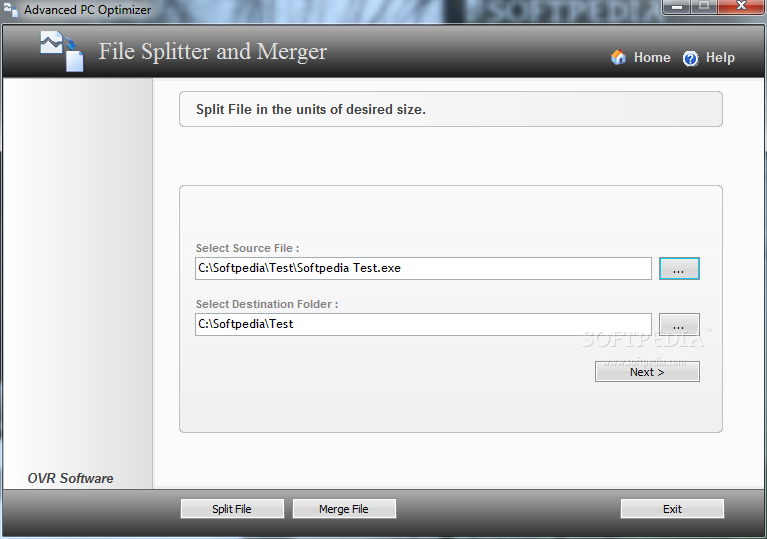Click the File Splitter and Merger logo icon

tap(62, 51)
